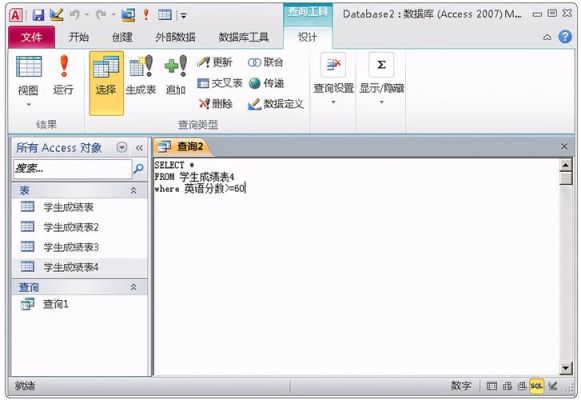Click the 传递 pass-through query button
Image resolution: width=581 pixels, height=400 pixels.
click(266, 83)
